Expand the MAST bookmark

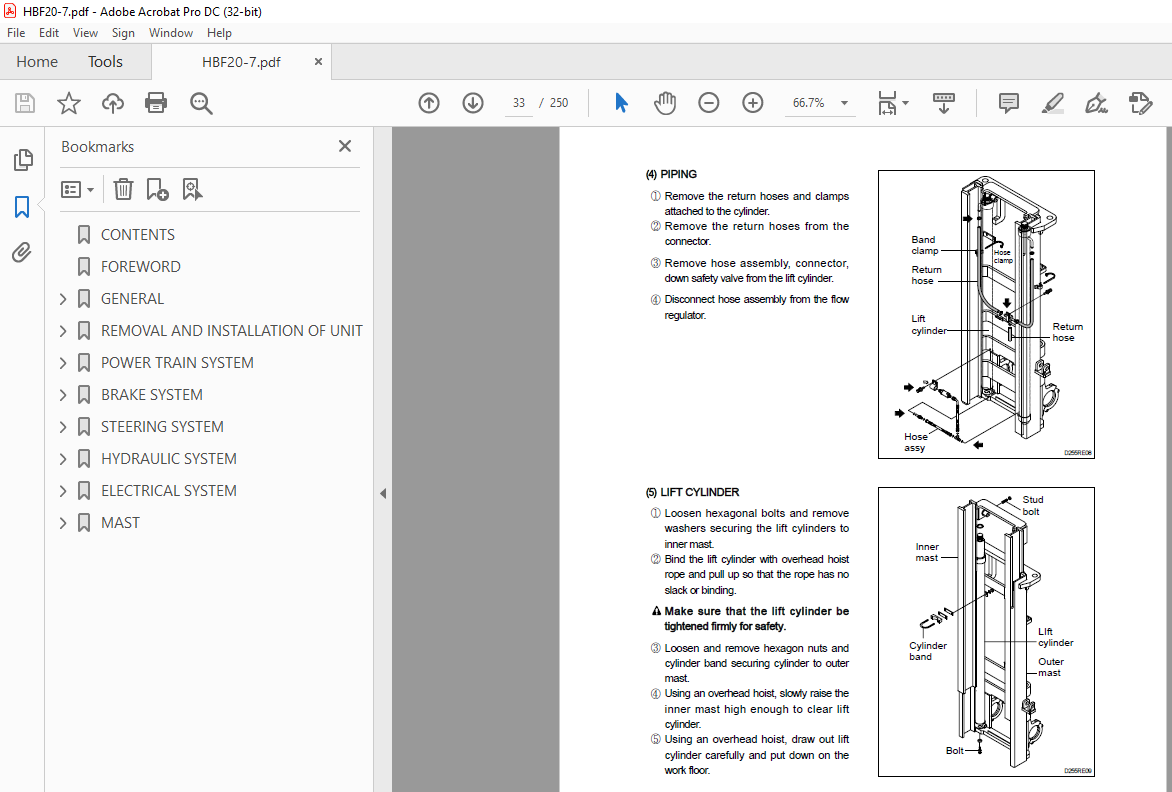pos(64,523)
